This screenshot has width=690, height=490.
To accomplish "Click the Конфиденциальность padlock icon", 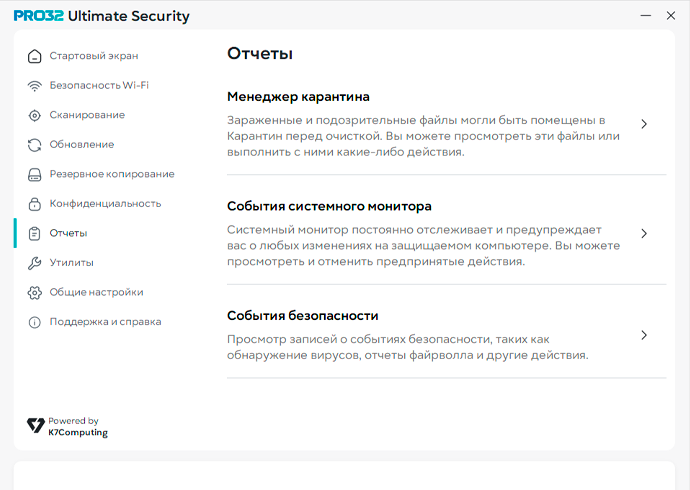I will tap(35, 204).
